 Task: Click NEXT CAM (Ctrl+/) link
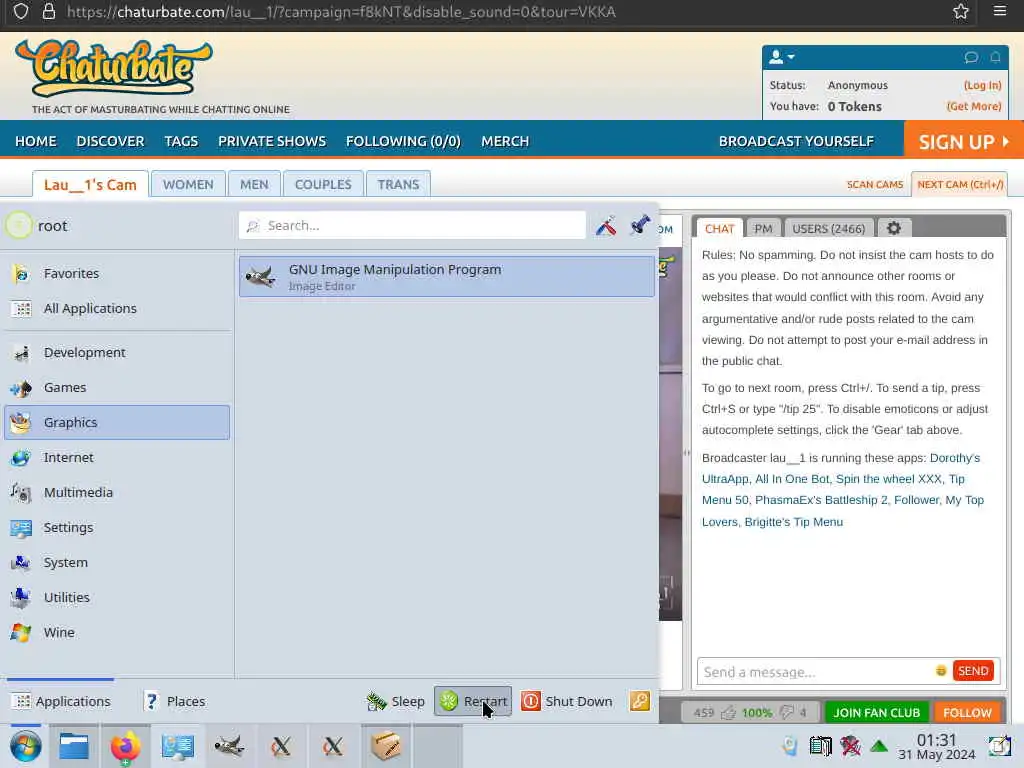959,184
